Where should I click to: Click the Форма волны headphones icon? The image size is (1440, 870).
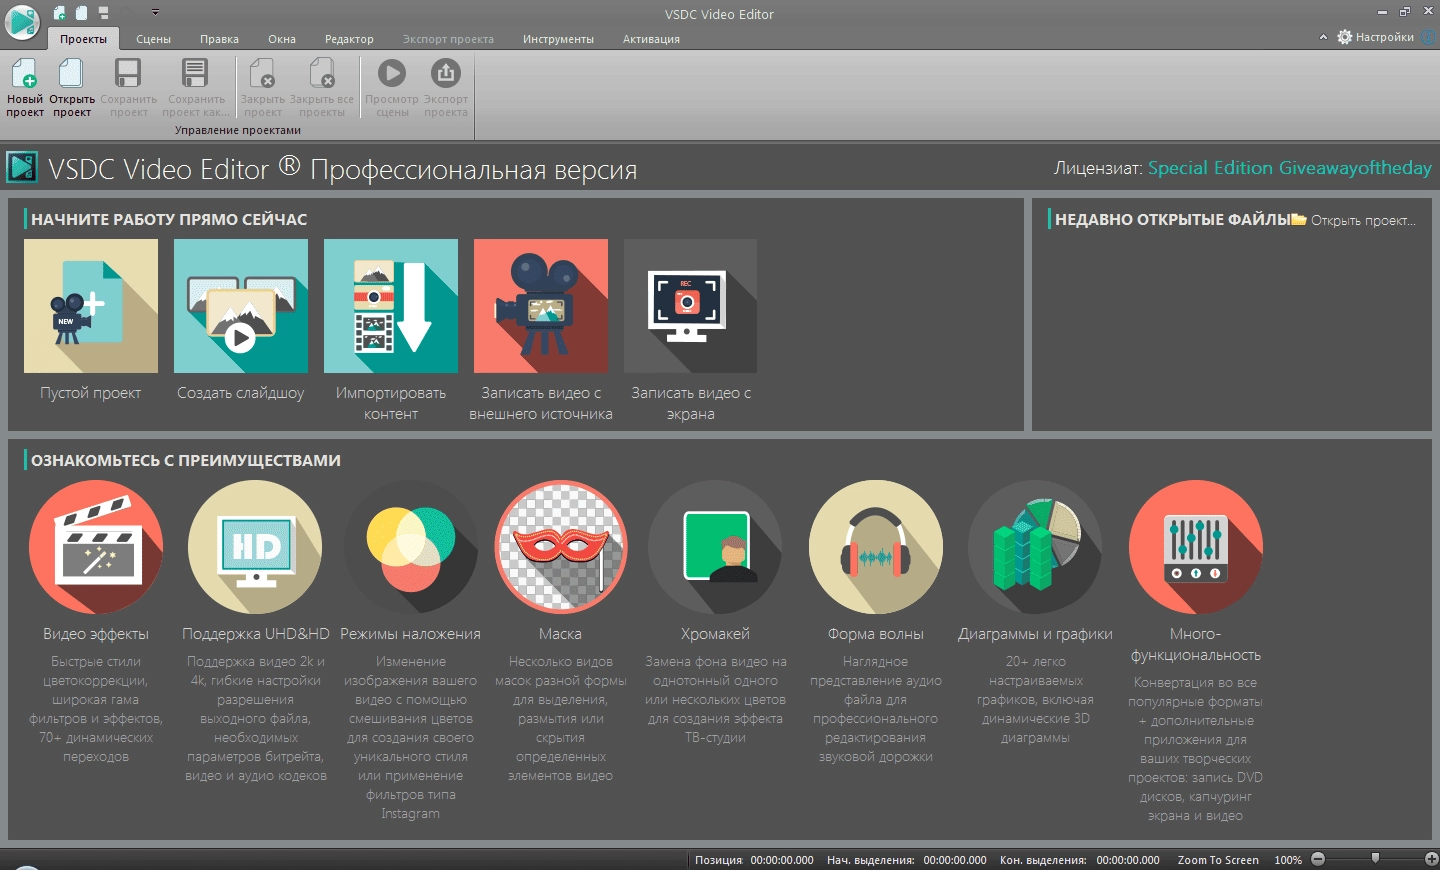pyautogui.click(x=876, y=547)
